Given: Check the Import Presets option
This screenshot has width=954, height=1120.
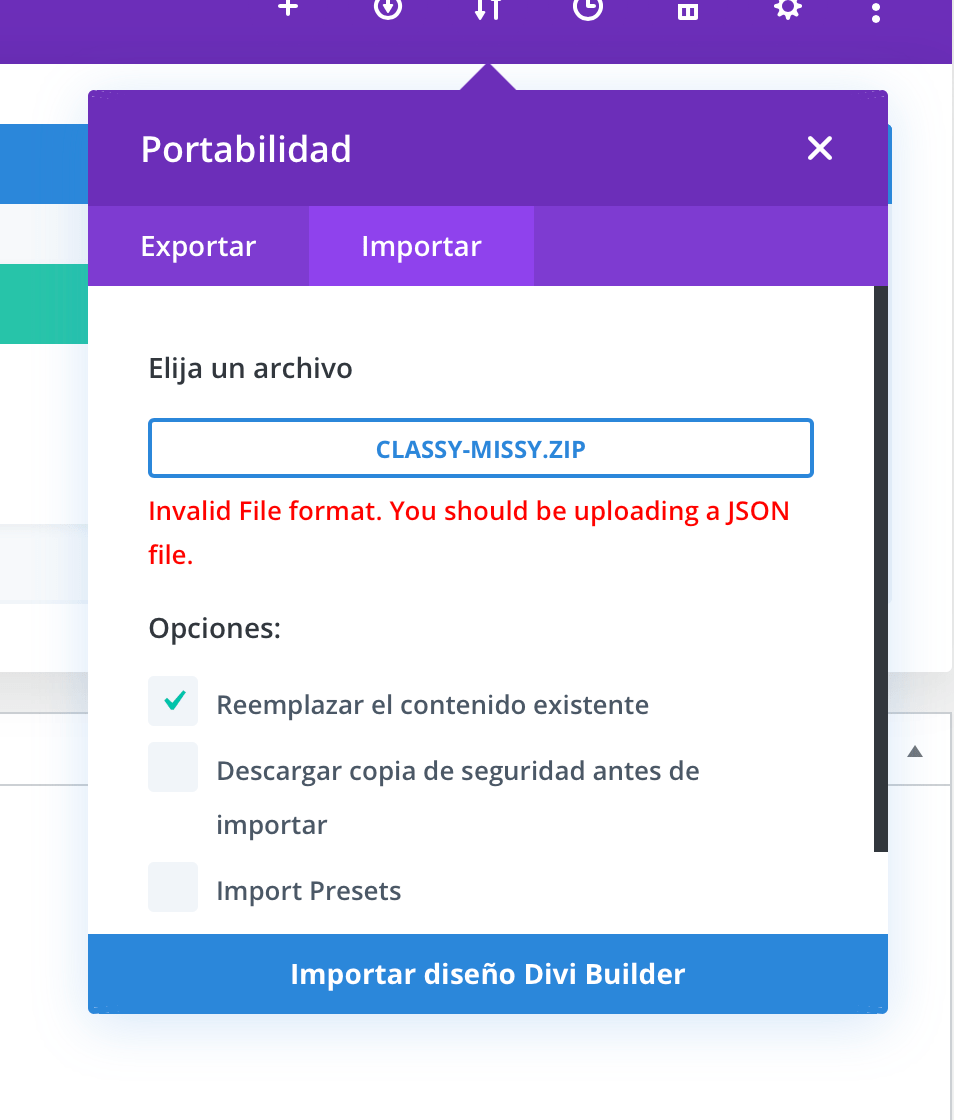Looking at the screenshot, I should coord(173,887).
